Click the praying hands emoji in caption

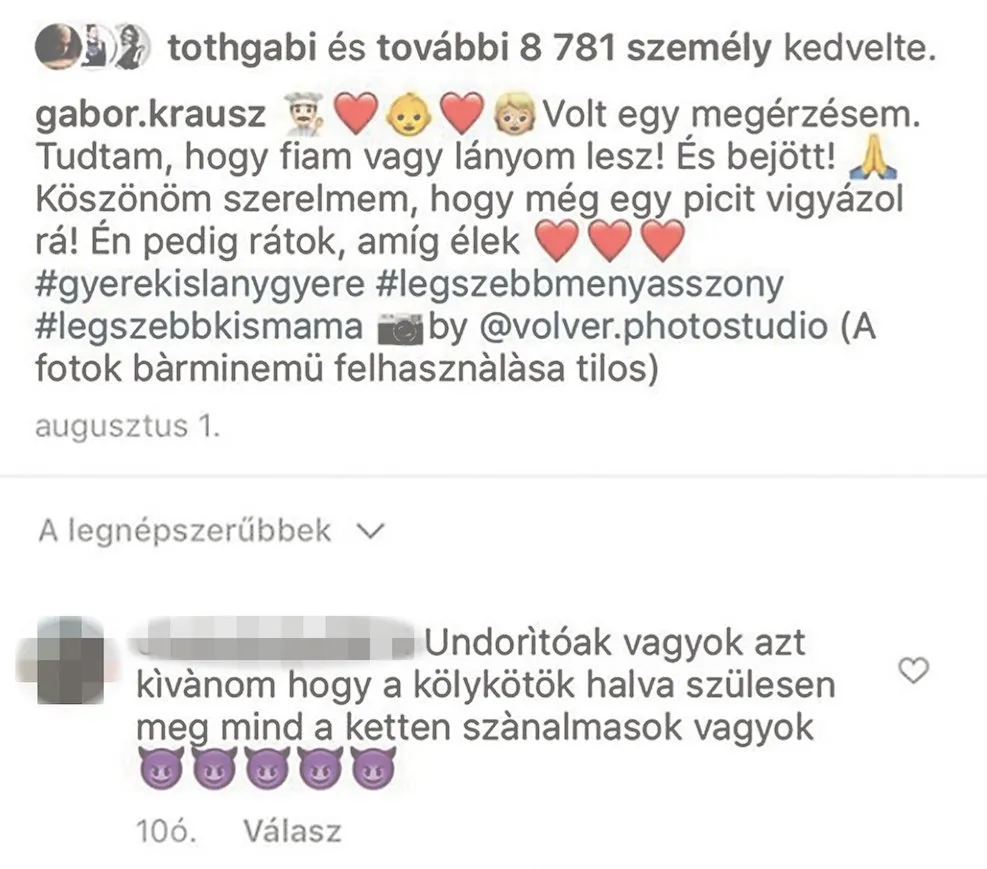873,157
